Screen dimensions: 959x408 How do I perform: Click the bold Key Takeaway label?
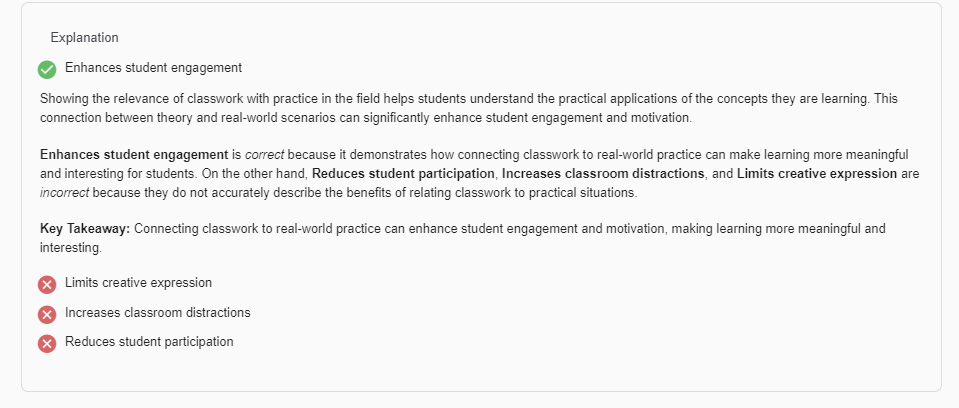coord(85,229)
